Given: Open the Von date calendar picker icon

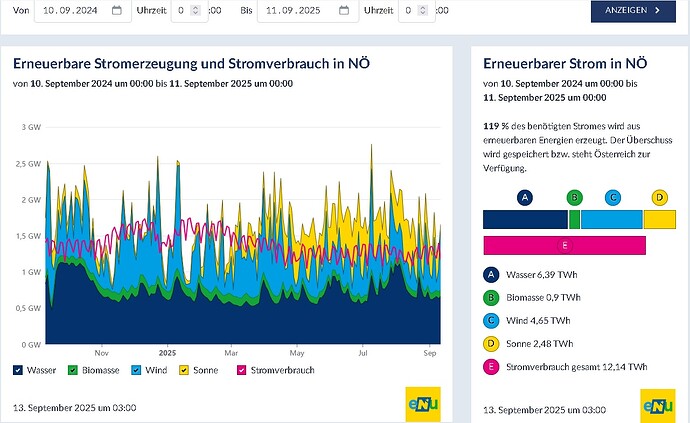Looking at the screenshot, I should 117,10.
